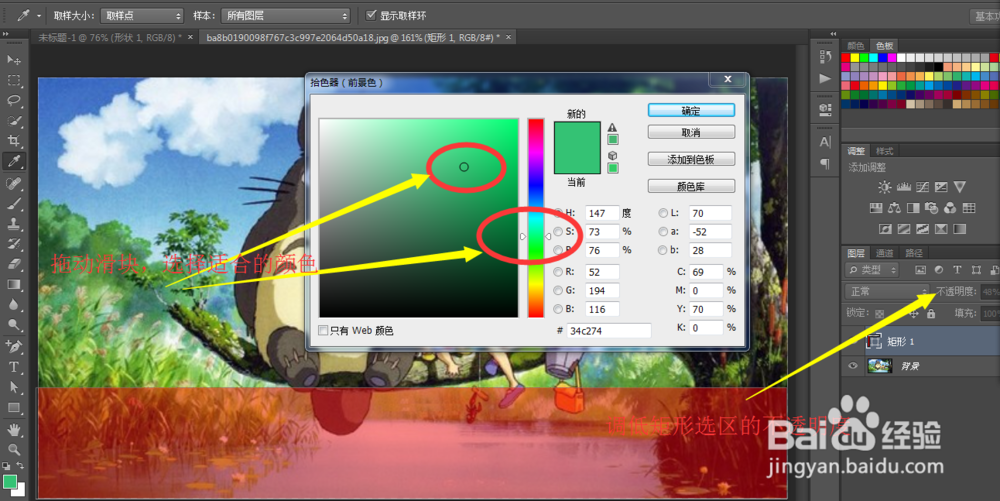
Task: Click the foreground color swatch in toolbox
Action: tap(10, 481)
